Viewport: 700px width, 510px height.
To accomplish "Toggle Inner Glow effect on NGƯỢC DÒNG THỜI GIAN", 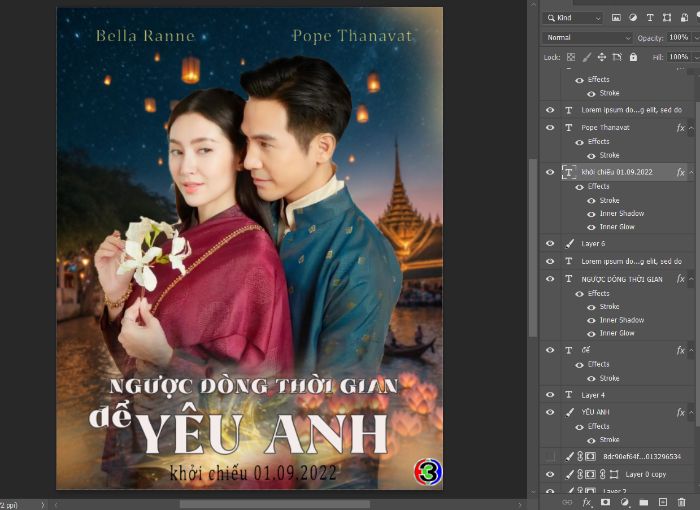I will (591, 334).
